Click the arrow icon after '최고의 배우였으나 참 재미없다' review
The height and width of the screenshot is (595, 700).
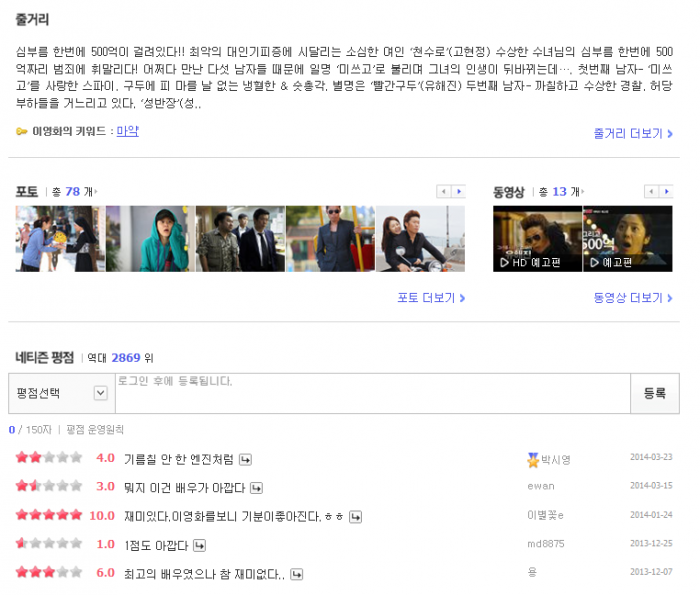pyautogui.click(x=296, y=575)
